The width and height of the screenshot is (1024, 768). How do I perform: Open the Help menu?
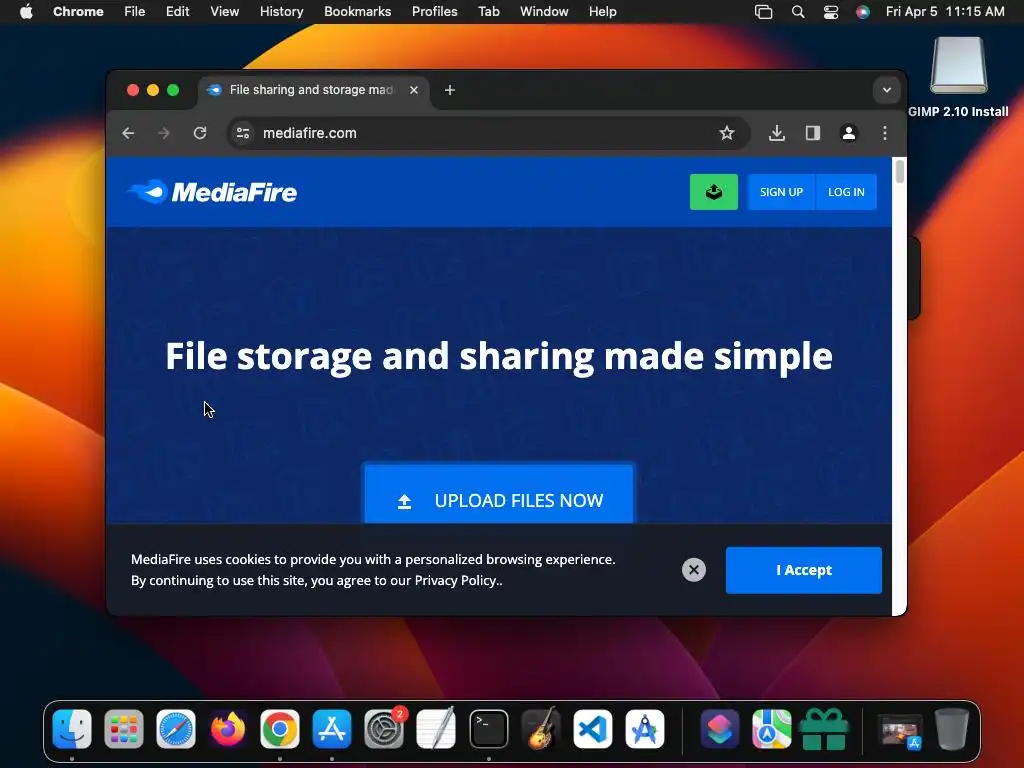pos(602,12)
